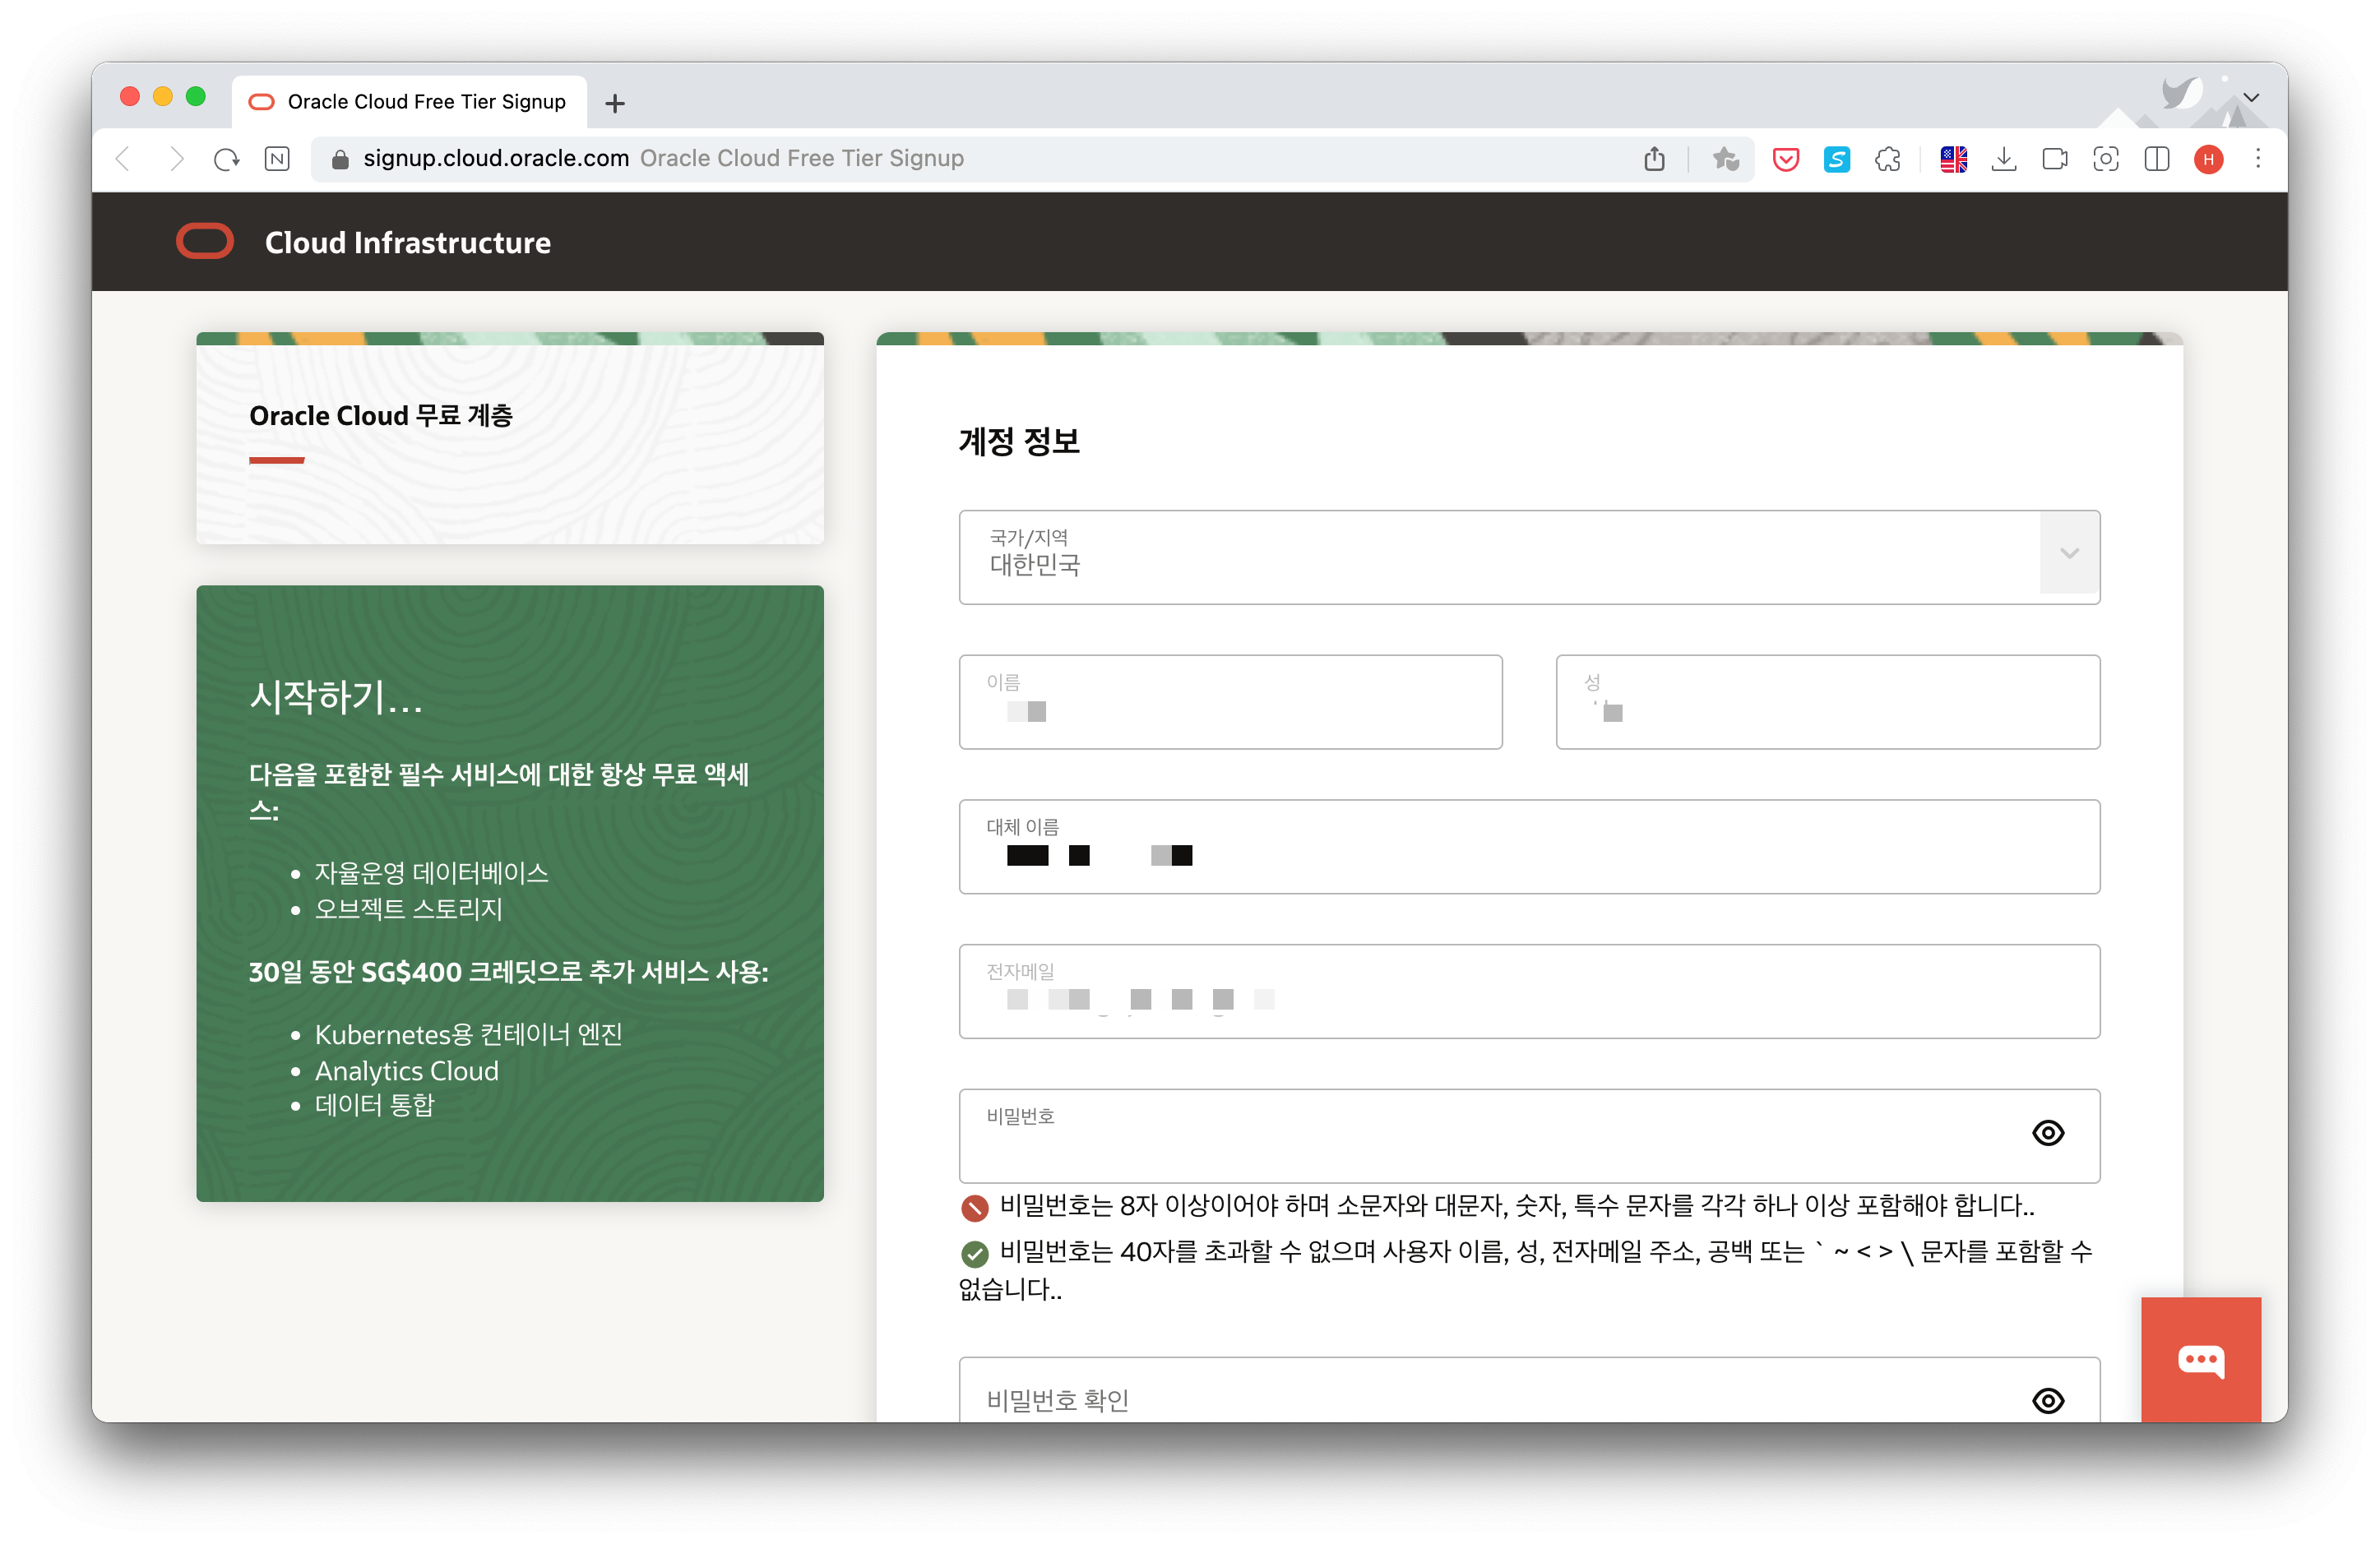Image resolution: width=2380 pixels, height=1544 pixels.
Task: Click the downloads arrow icon
Action: pos(2003,159)
